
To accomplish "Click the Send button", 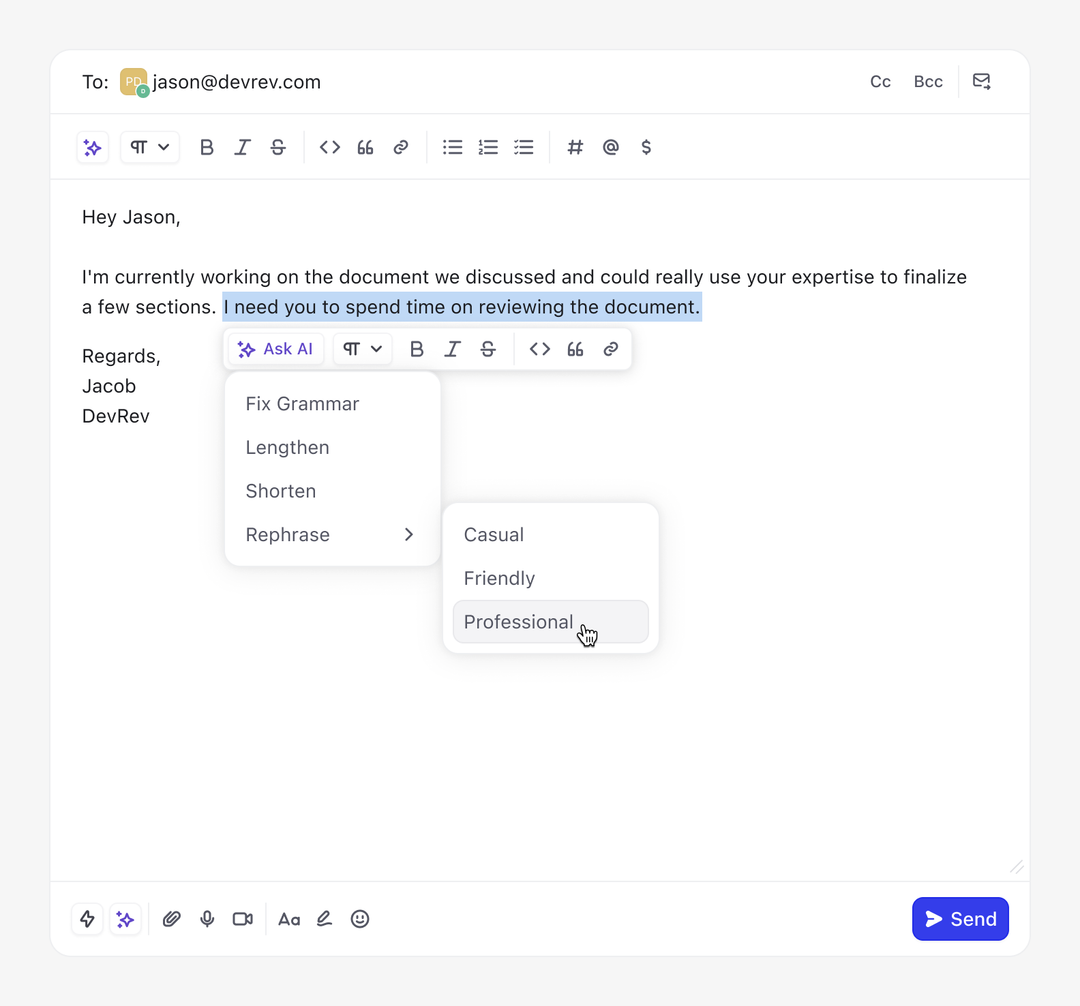I will pyautogui.click(x=960, y=919).
